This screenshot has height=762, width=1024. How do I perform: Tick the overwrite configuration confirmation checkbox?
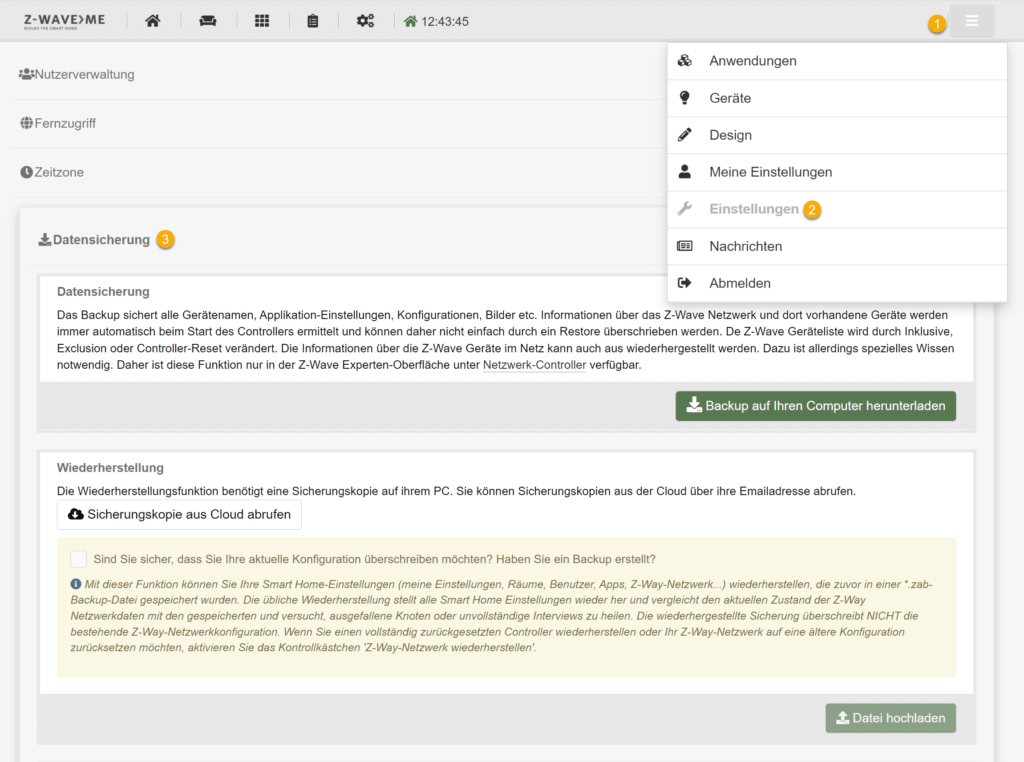coord(78,559)
